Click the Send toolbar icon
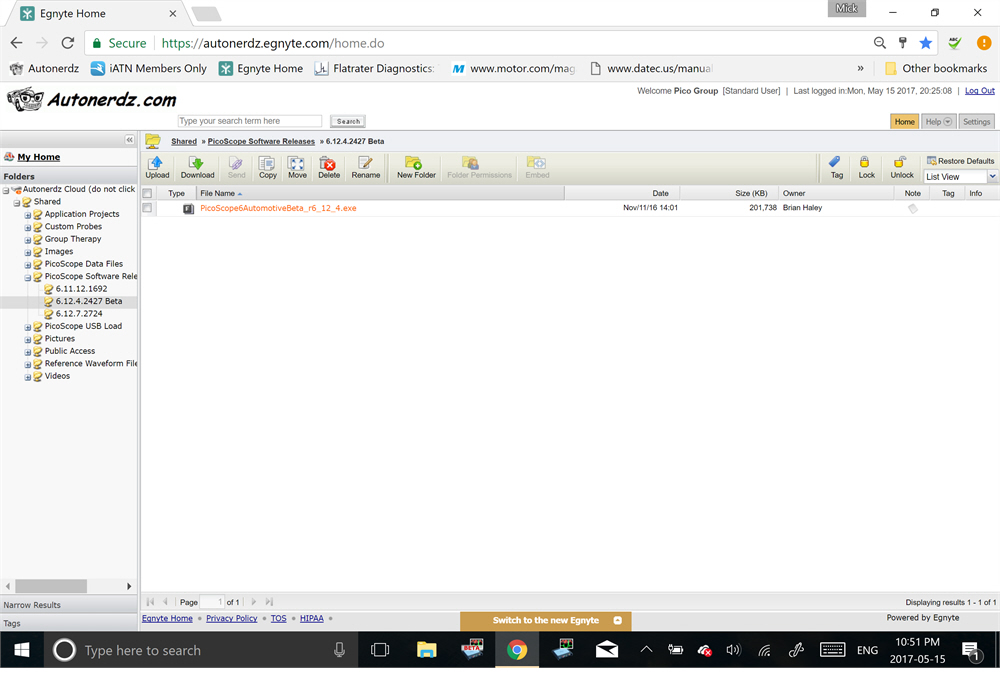The width and height of the screenshot is (1000, 700). click(x=236, y=168)
